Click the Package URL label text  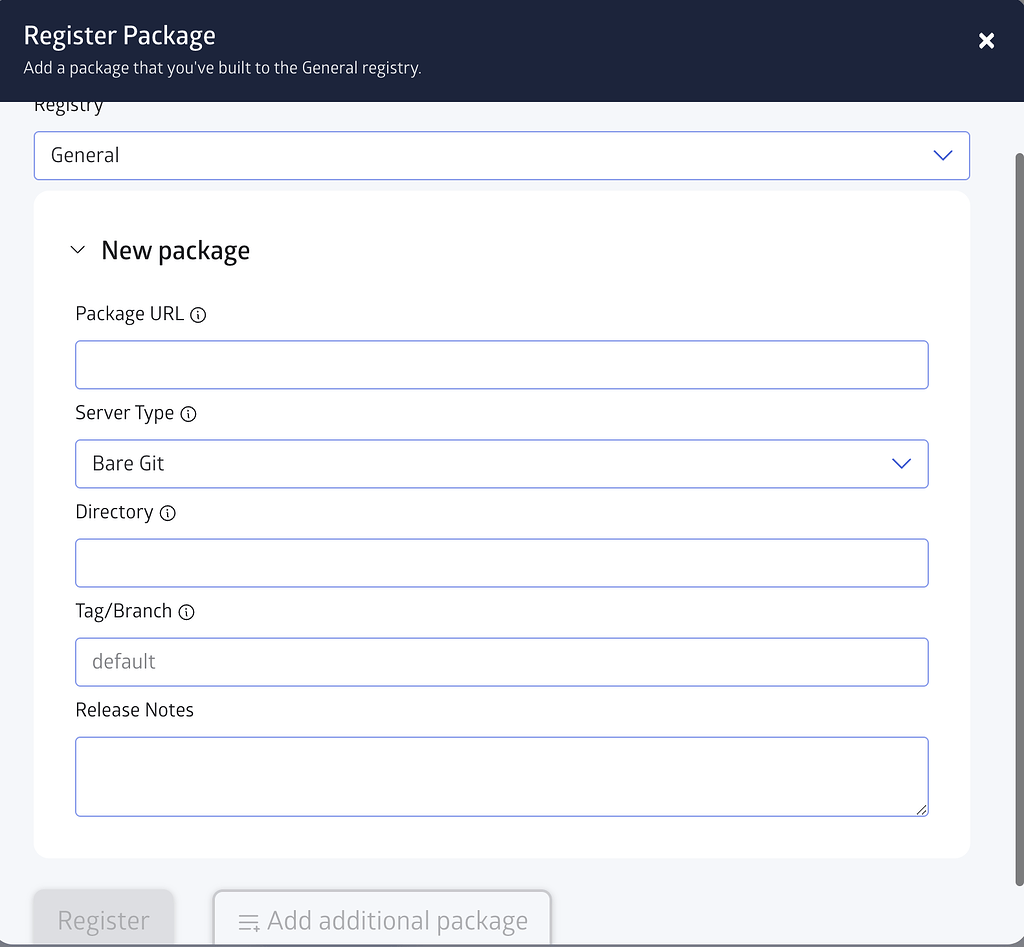[x=130, y=314]
